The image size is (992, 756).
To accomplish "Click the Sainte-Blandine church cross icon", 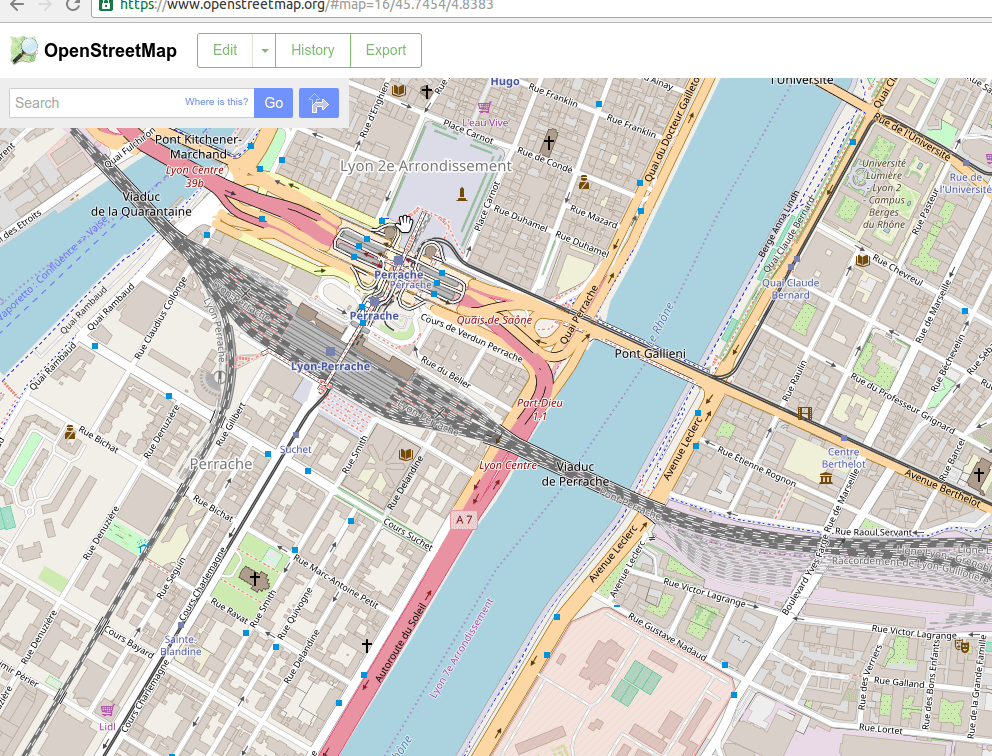I will 254,578.
